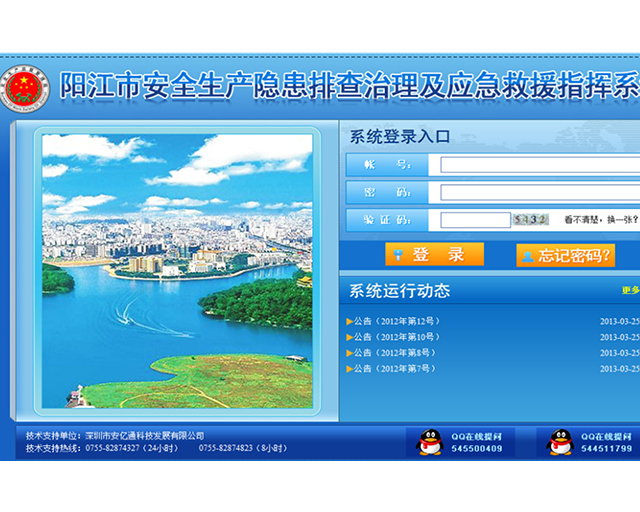Click 看不清楚,换一张 to refresh captcha
This screenshot has width=640, height=512.
click(600, 220)
